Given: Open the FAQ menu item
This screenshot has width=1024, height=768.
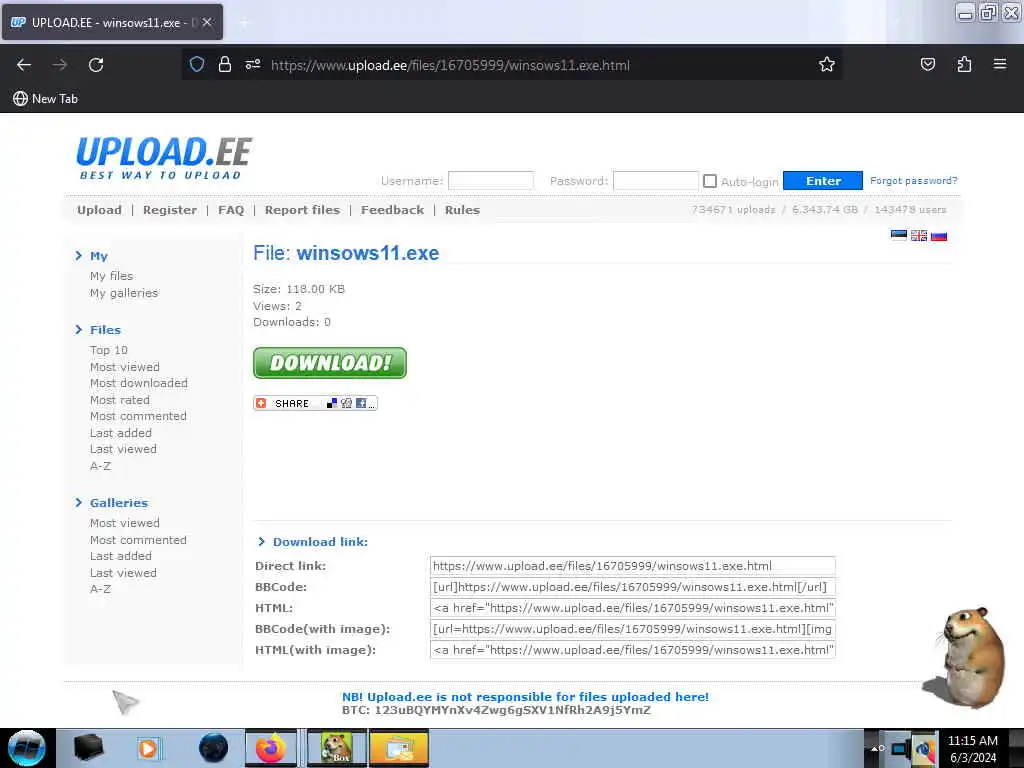Looking at the screenshot, I should [x=231, y=210].
